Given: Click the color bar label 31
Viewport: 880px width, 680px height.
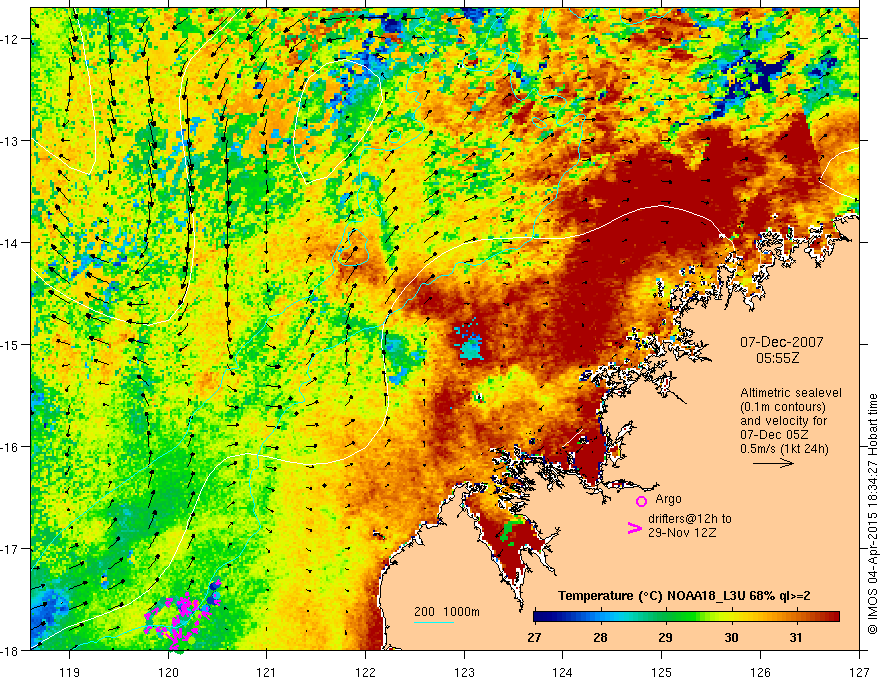Looking at the screenshot, I should click(796, 637).
